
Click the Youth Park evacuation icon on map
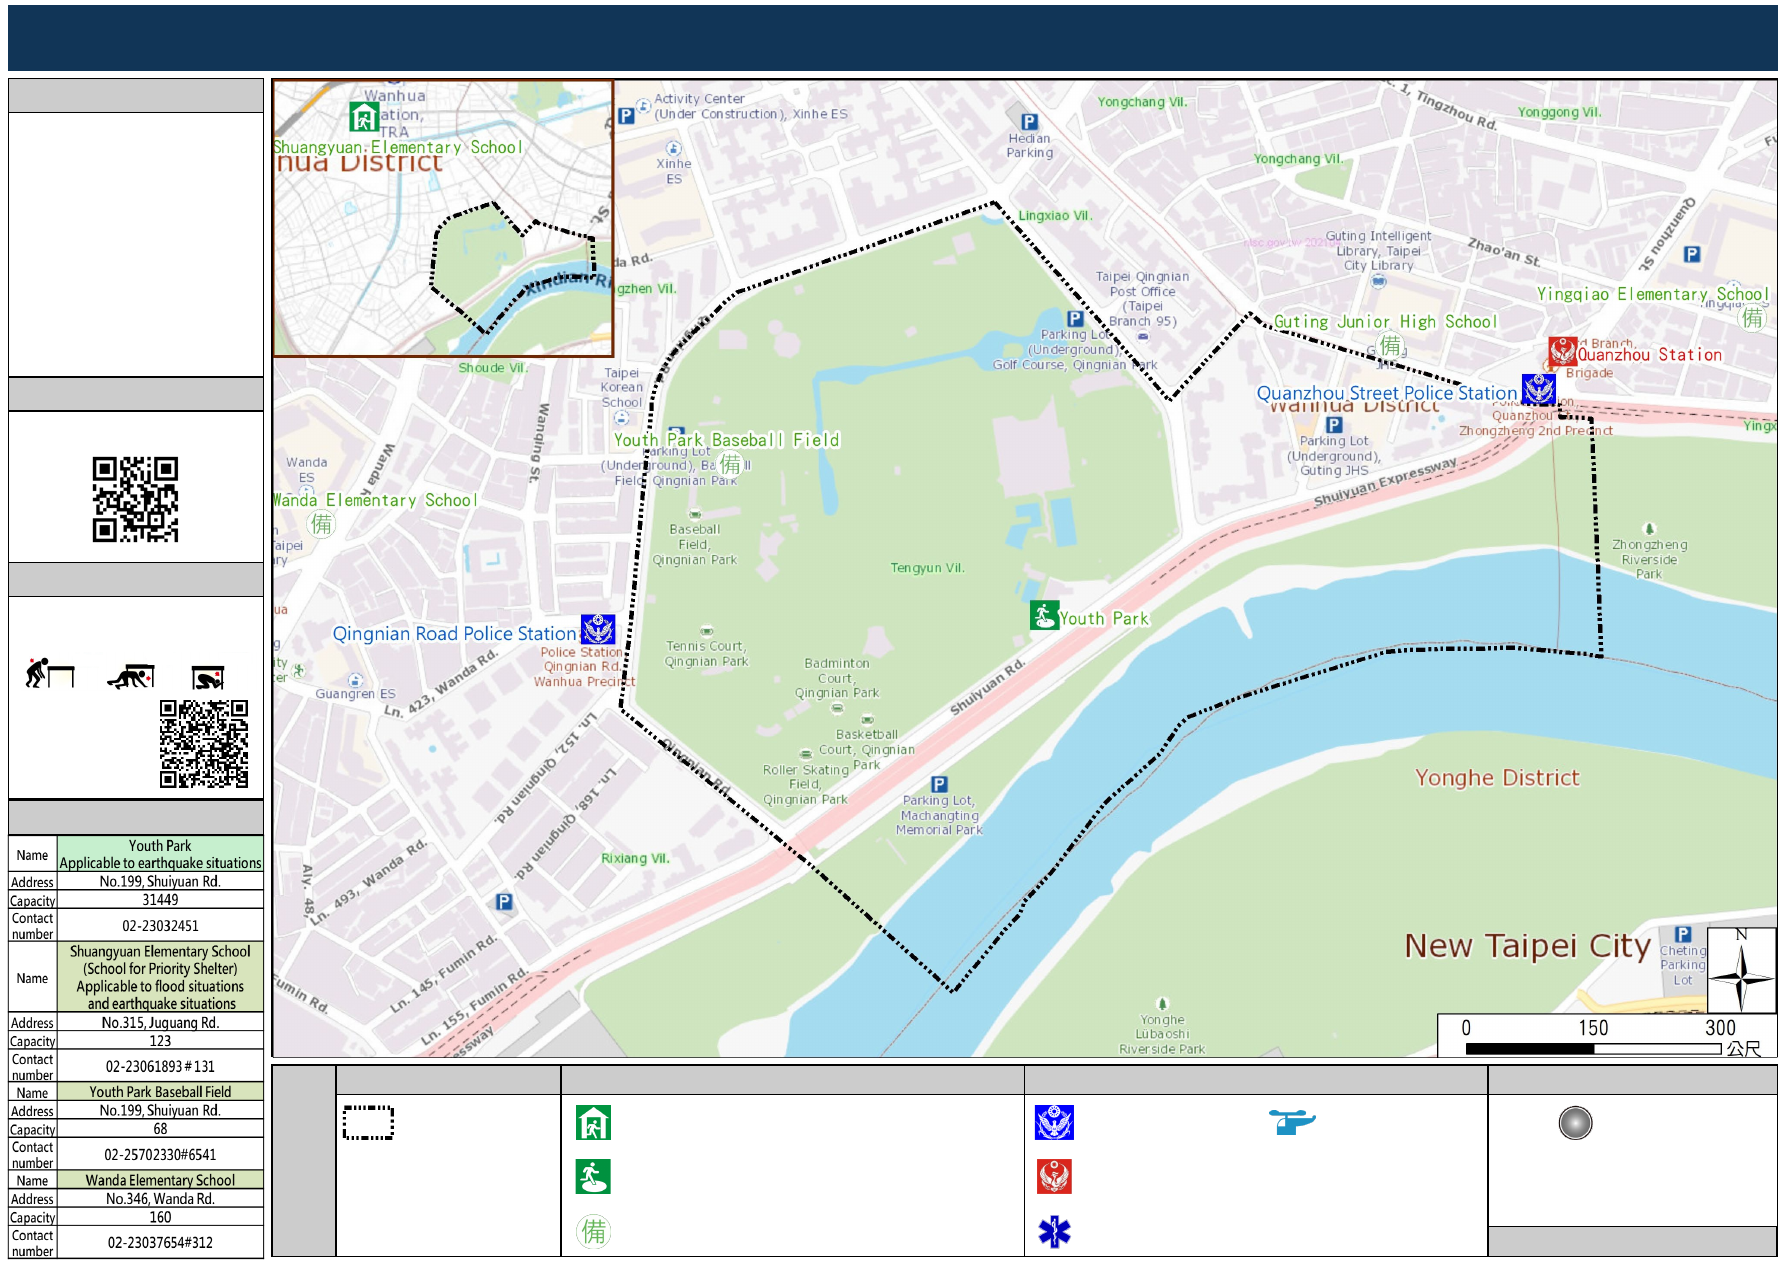point(1044,615)
